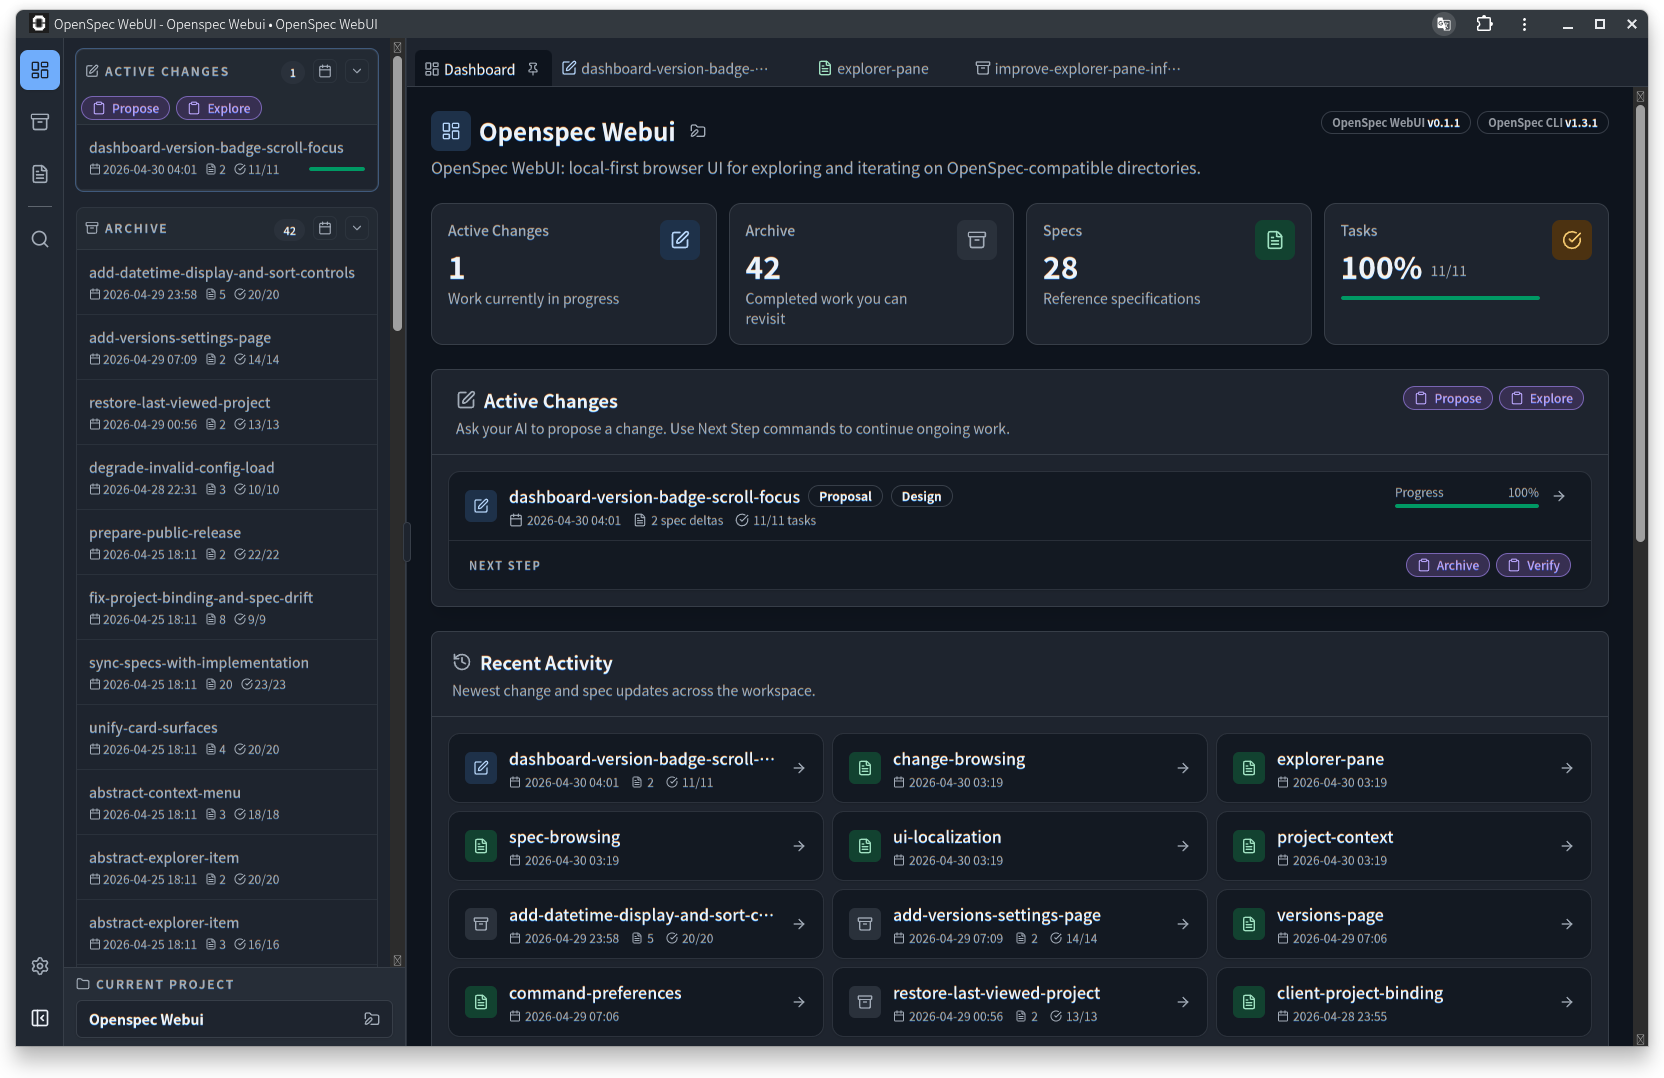Open sync-specs-with-implementation archive item
The width and height of the screenshot is (1664, 1078).
[x=227, y=672]
